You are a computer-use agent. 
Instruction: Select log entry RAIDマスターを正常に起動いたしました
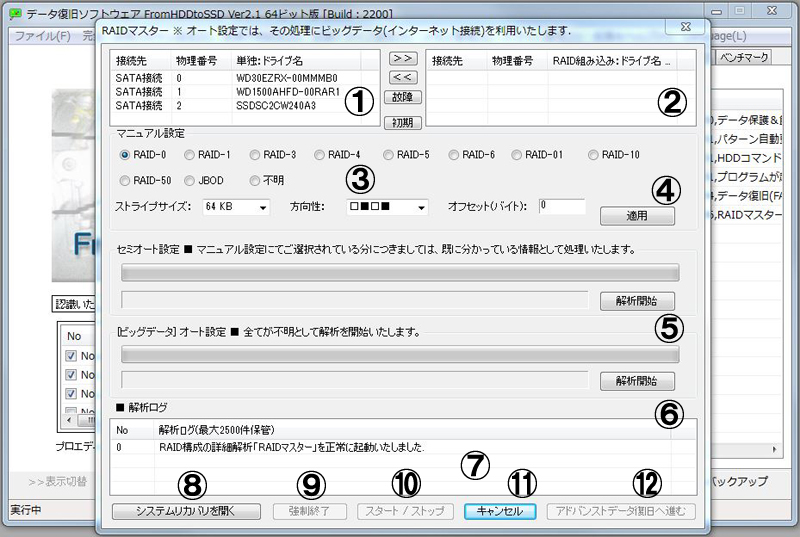(403, 447)
